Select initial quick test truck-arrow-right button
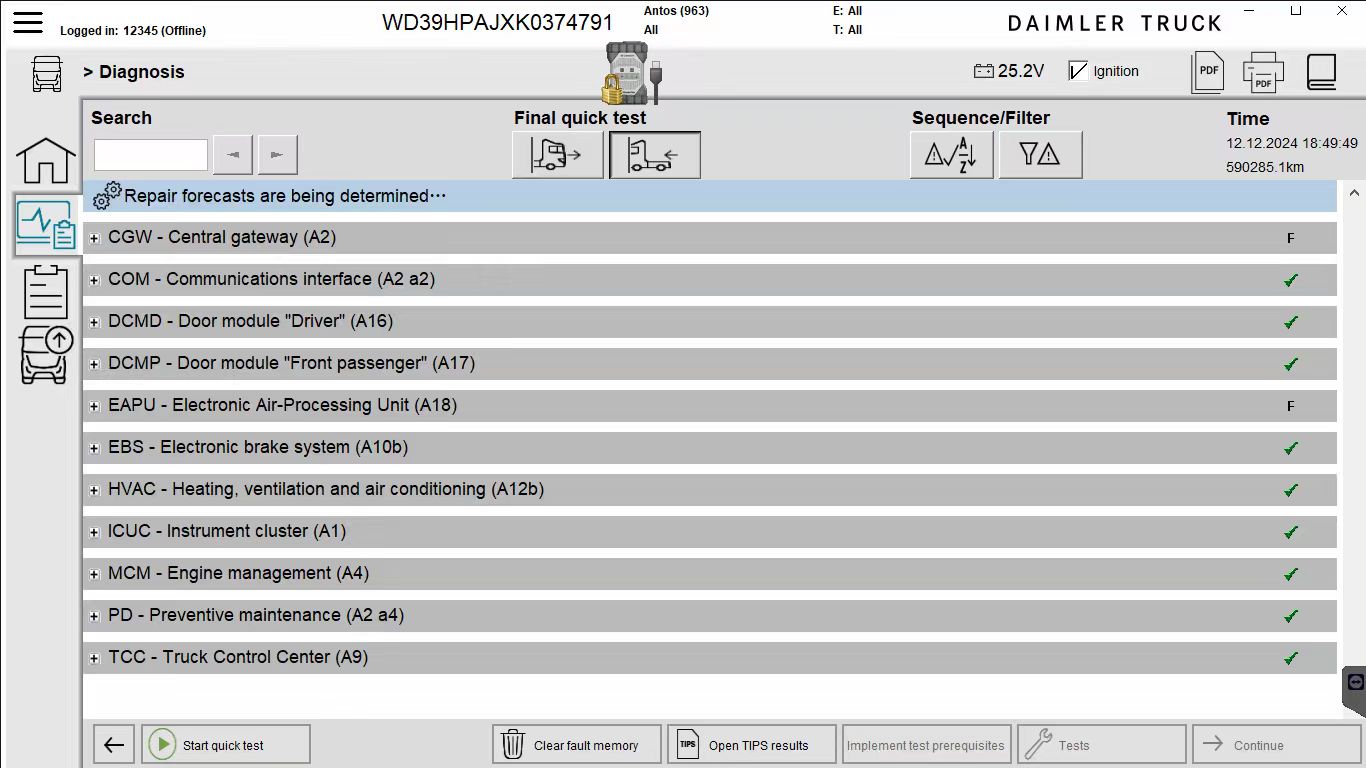Image resolution: width=1366 pixels, height=768 pixels. pyautogui.click(x=558, y=155)
